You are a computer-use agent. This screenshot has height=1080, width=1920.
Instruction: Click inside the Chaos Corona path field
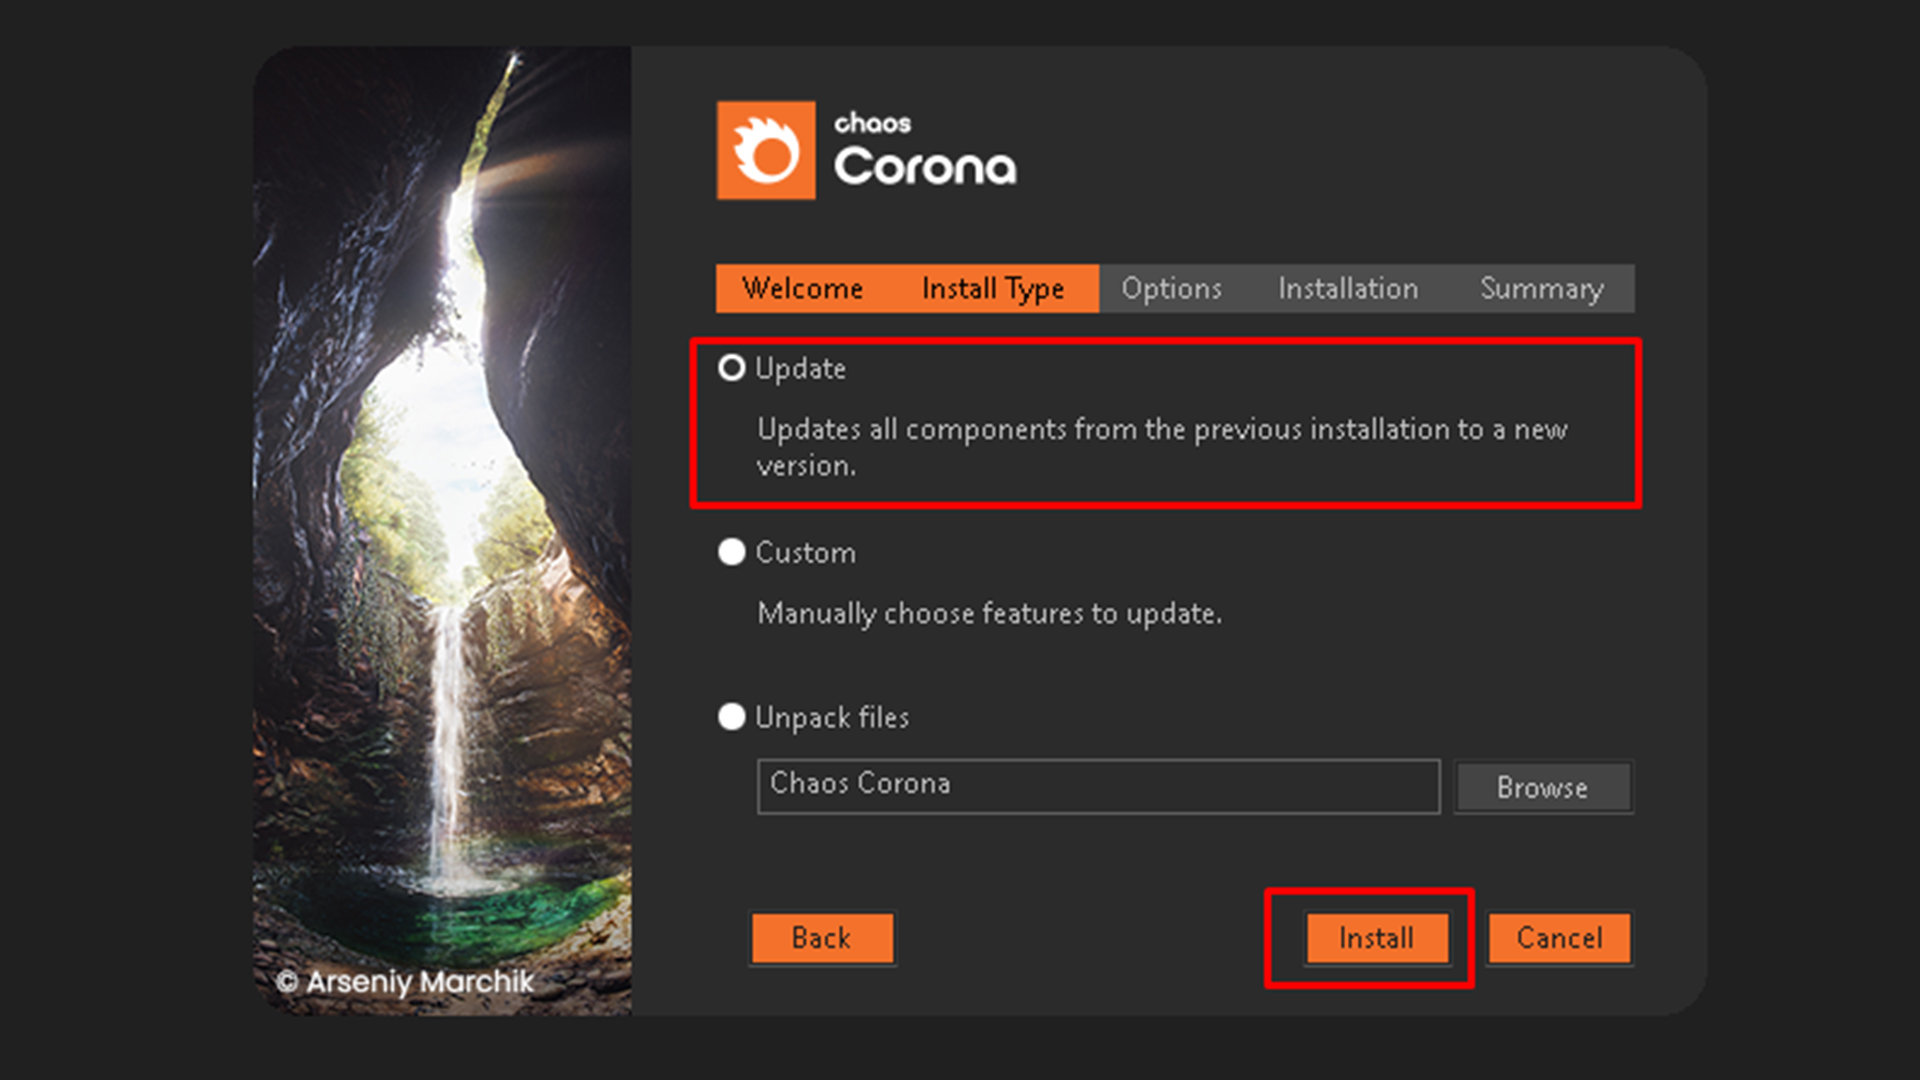[x=1097, y=787]
